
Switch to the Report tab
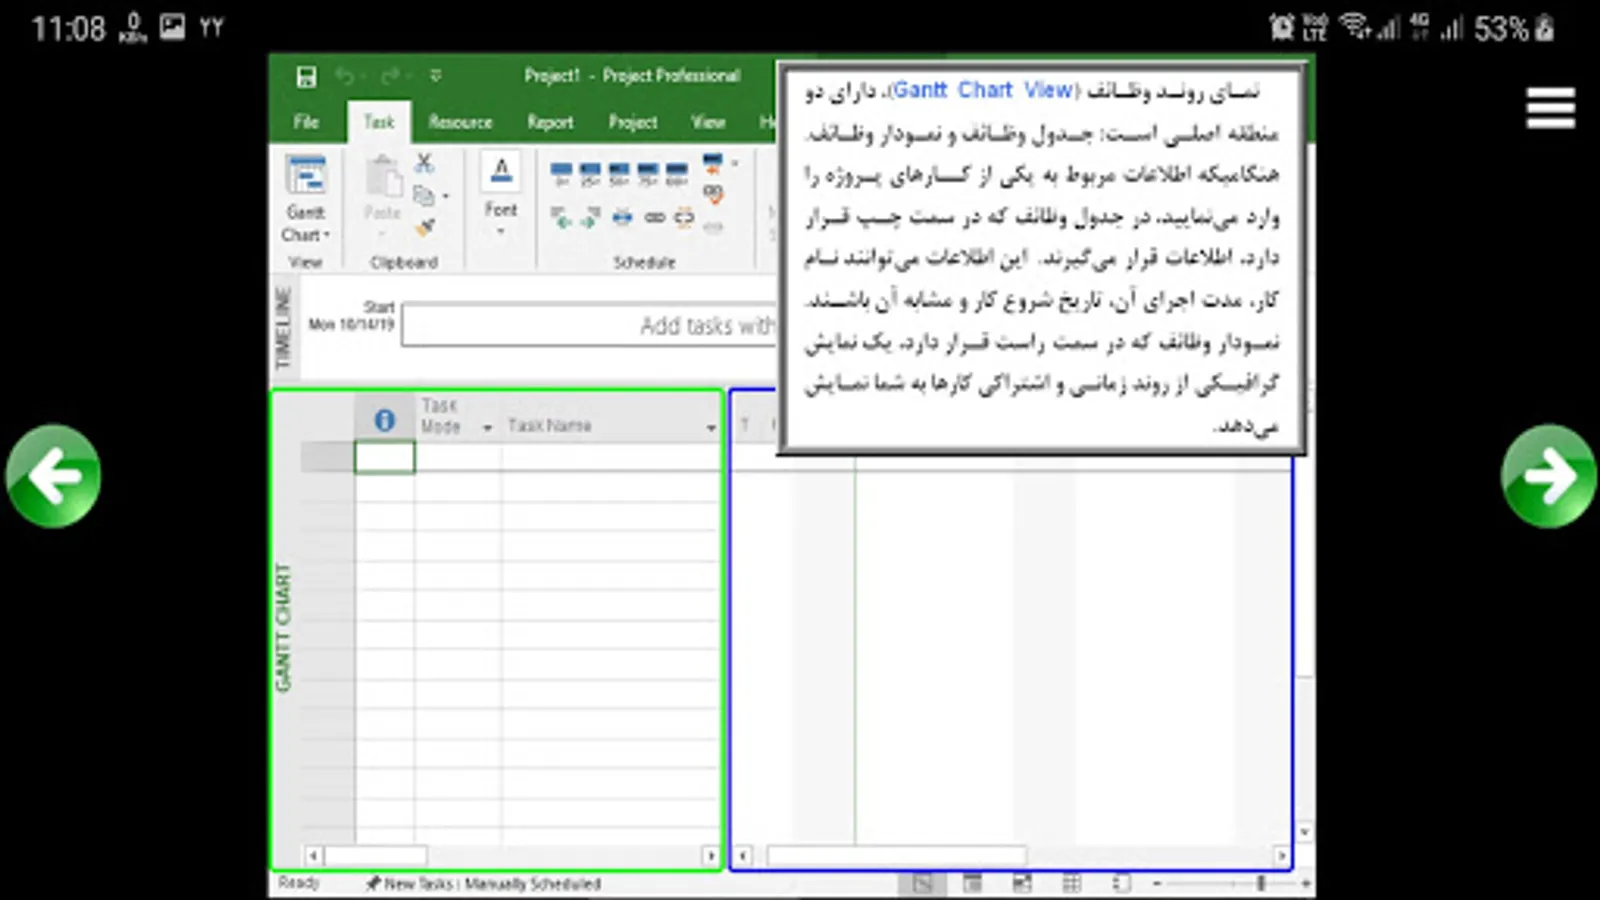(550, 122)
